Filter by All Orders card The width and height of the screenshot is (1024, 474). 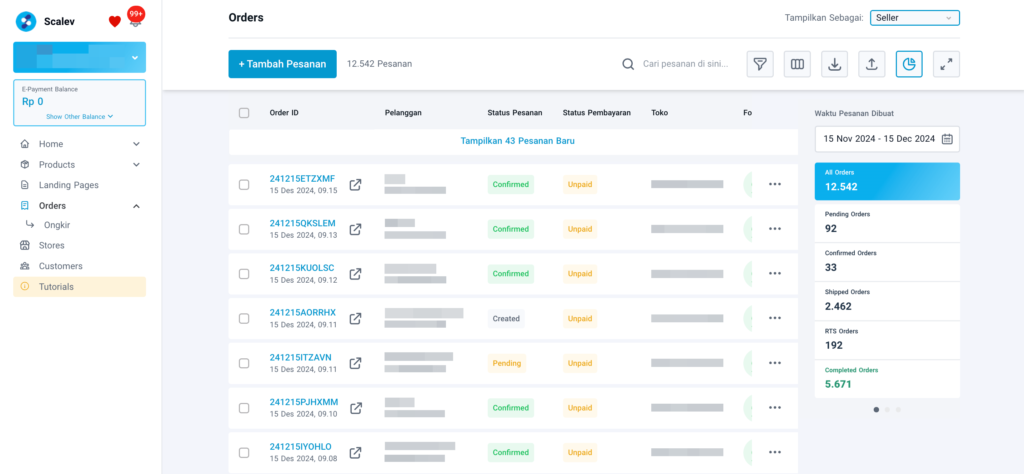pyautogui.click(x=887, y=181)
